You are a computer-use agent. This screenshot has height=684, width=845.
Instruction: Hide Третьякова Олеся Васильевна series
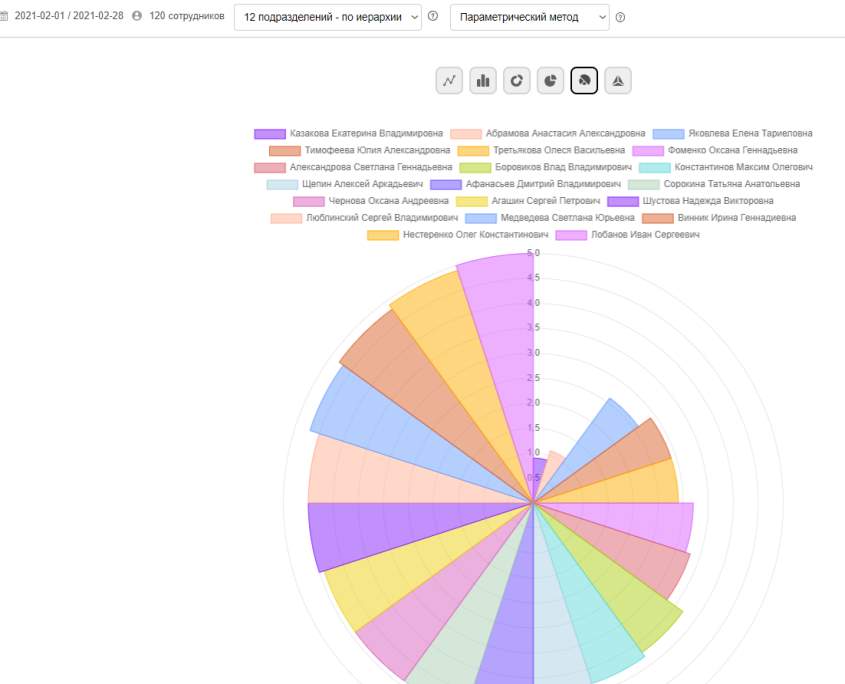[x=542, y=150]
